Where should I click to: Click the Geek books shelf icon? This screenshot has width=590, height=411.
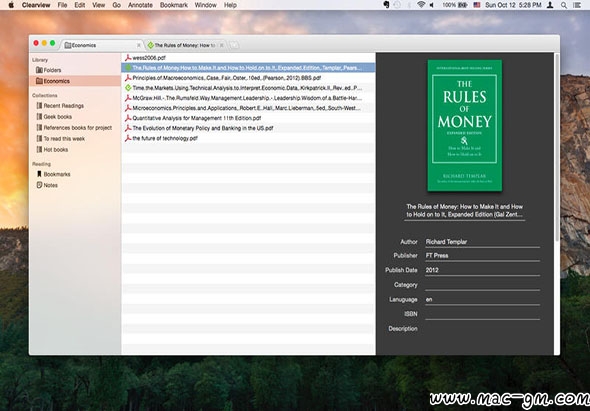point(39,117)
